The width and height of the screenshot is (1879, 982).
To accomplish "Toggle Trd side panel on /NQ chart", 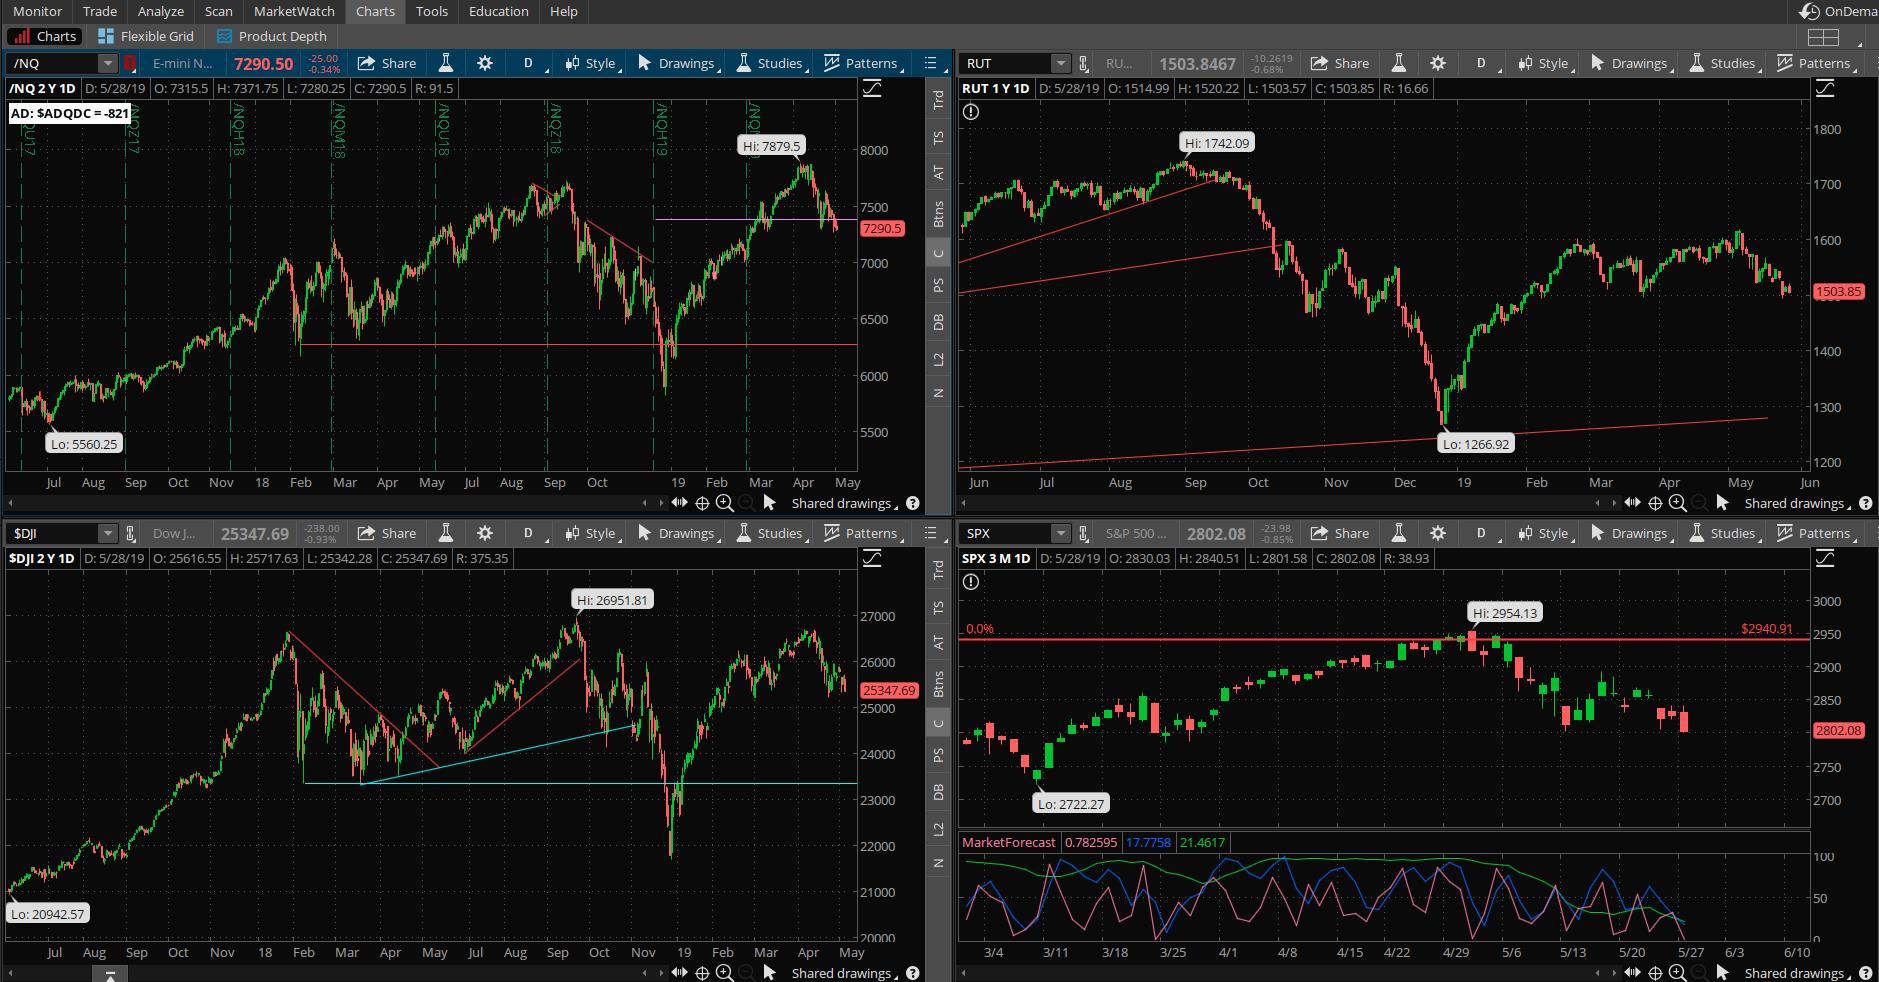I will pos(938,100).
